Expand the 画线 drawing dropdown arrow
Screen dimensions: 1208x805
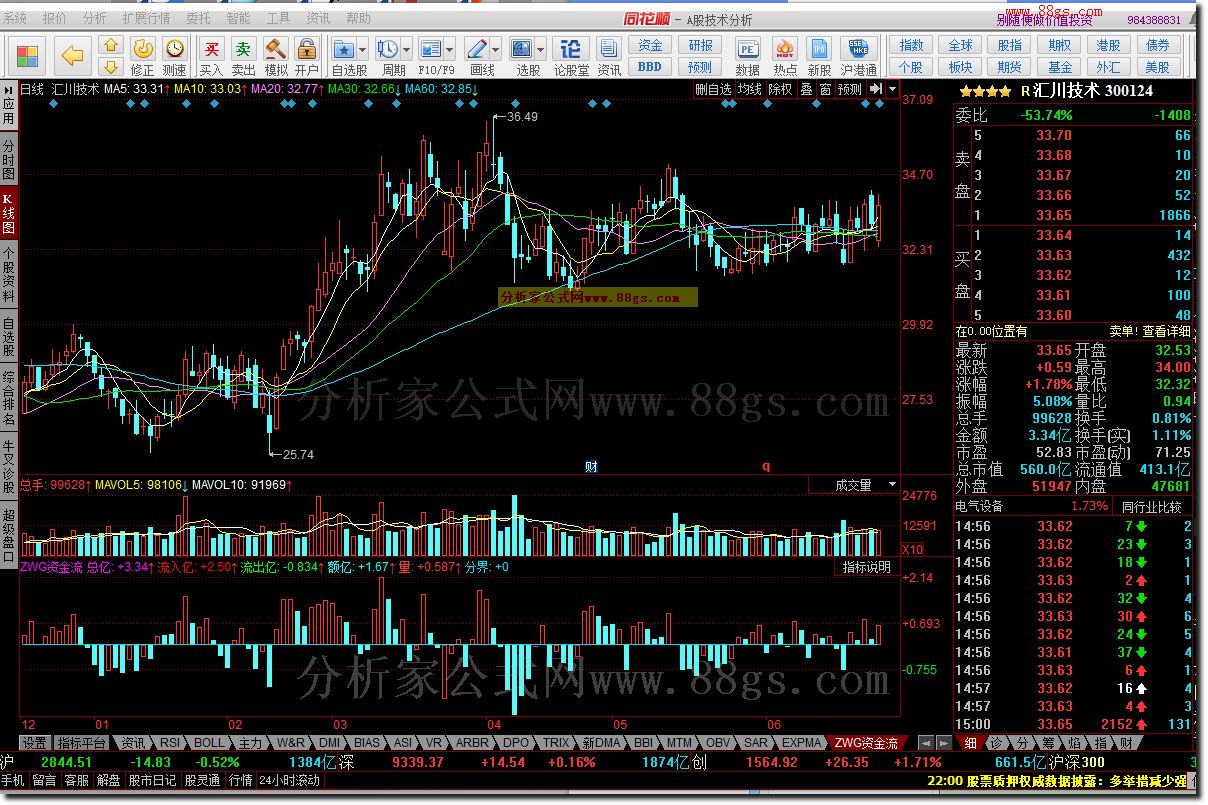[496, 49]
